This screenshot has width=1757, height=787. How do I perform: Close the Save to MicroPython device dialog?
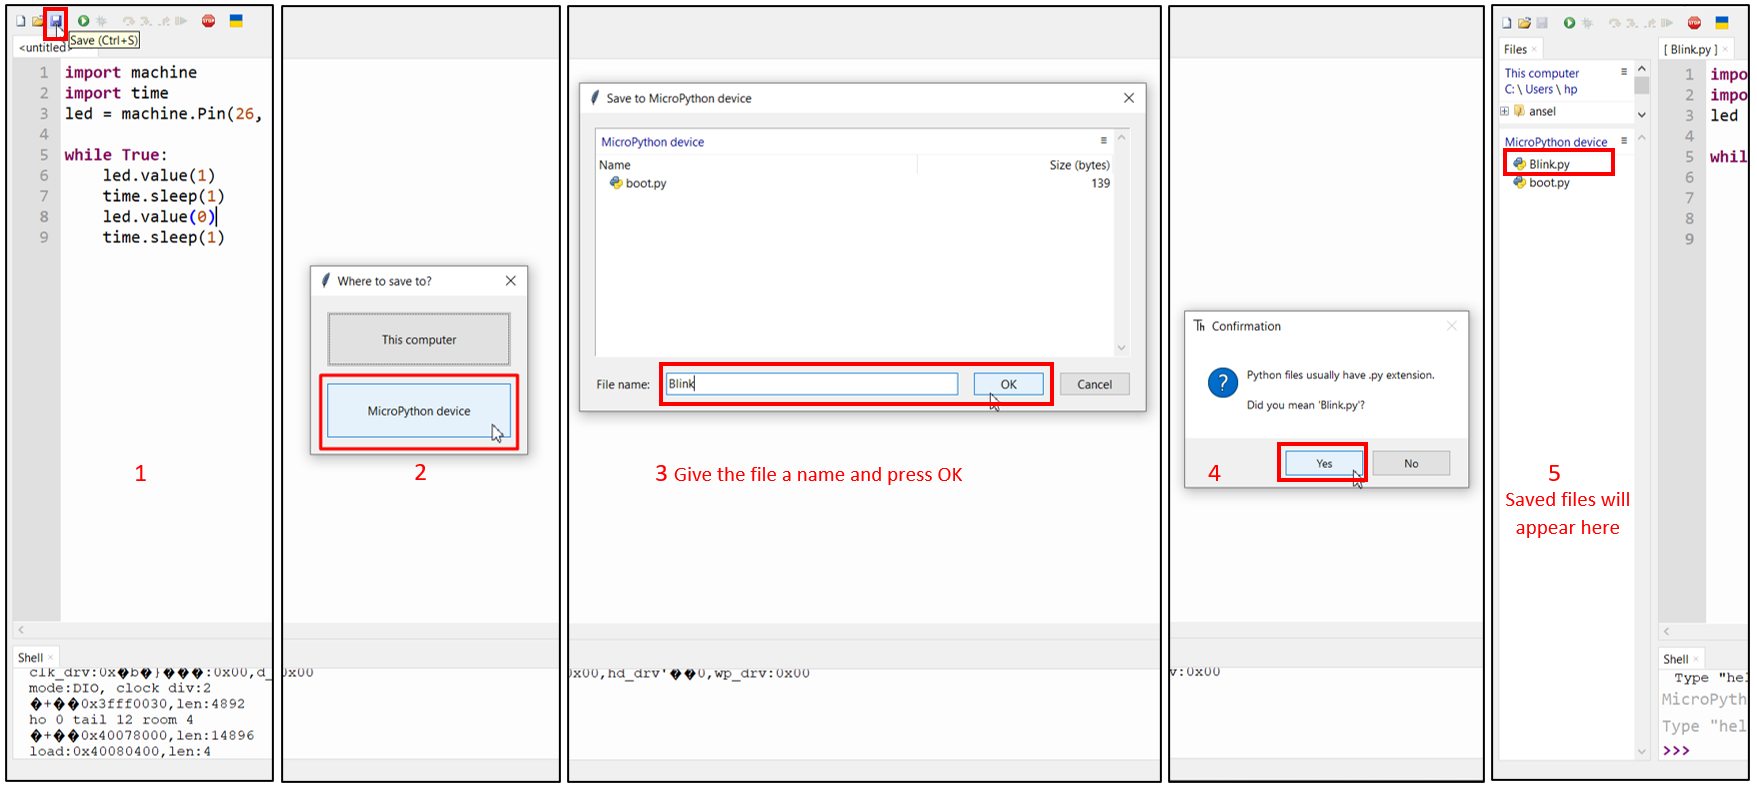click(1129, 98)
